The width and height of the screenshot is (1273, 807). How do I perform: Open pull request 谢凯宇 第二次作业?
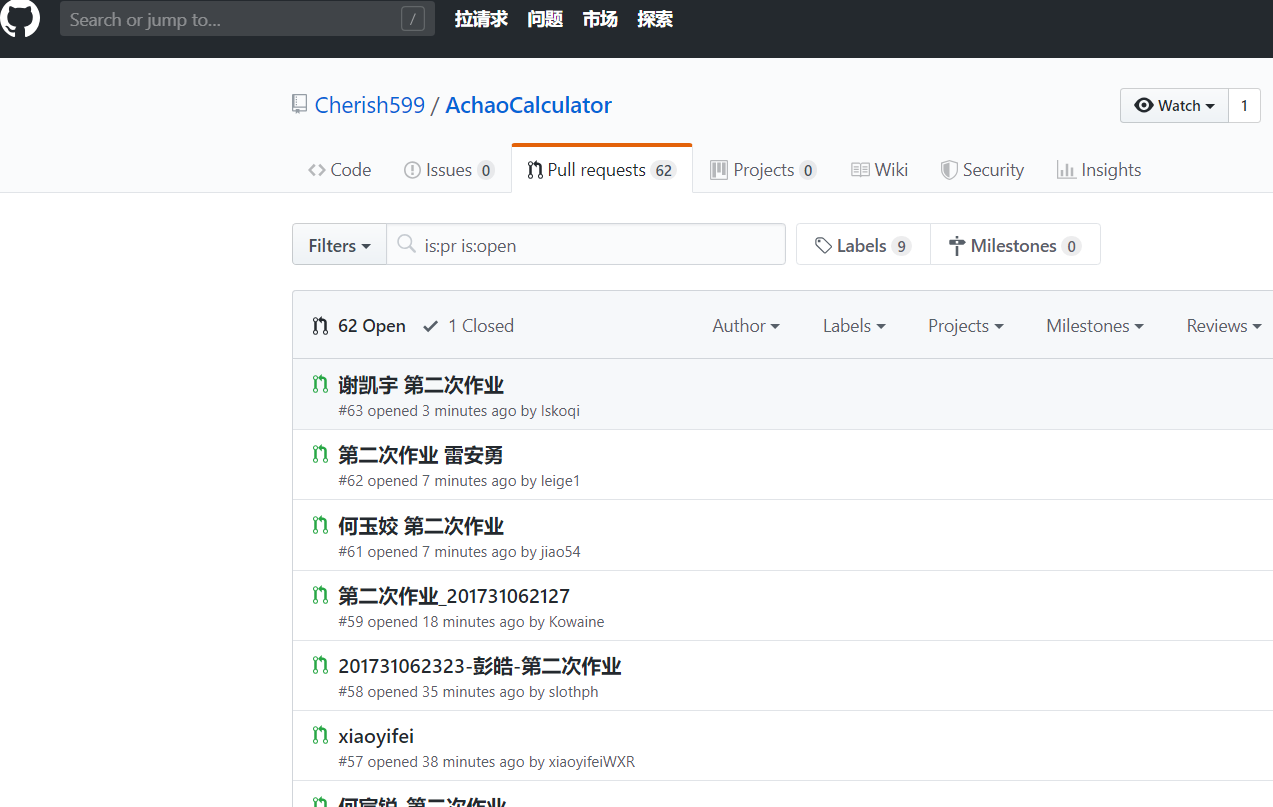click(421, 385)
